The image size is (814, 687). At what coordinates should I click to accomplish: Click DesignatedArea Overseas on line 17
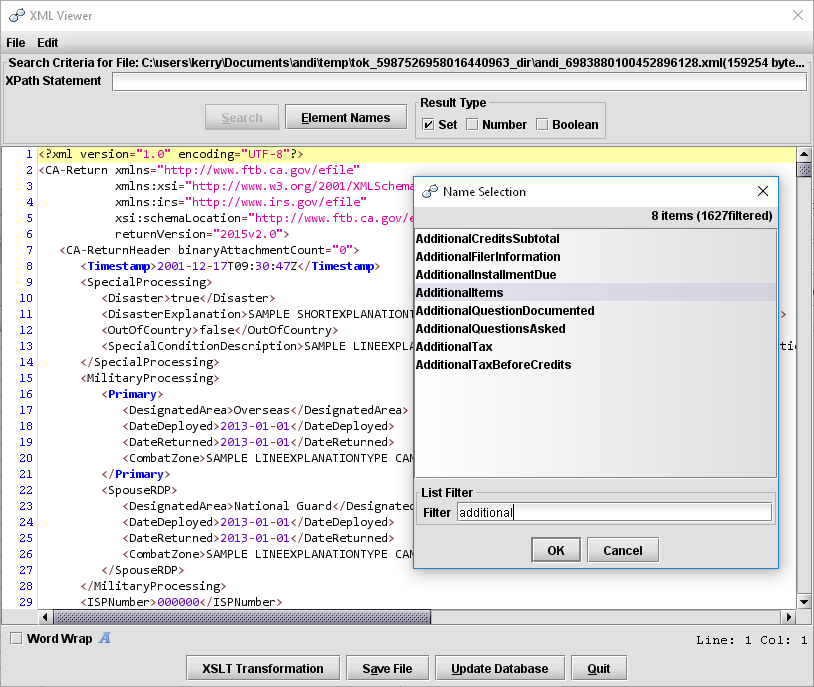coord(265,410)
